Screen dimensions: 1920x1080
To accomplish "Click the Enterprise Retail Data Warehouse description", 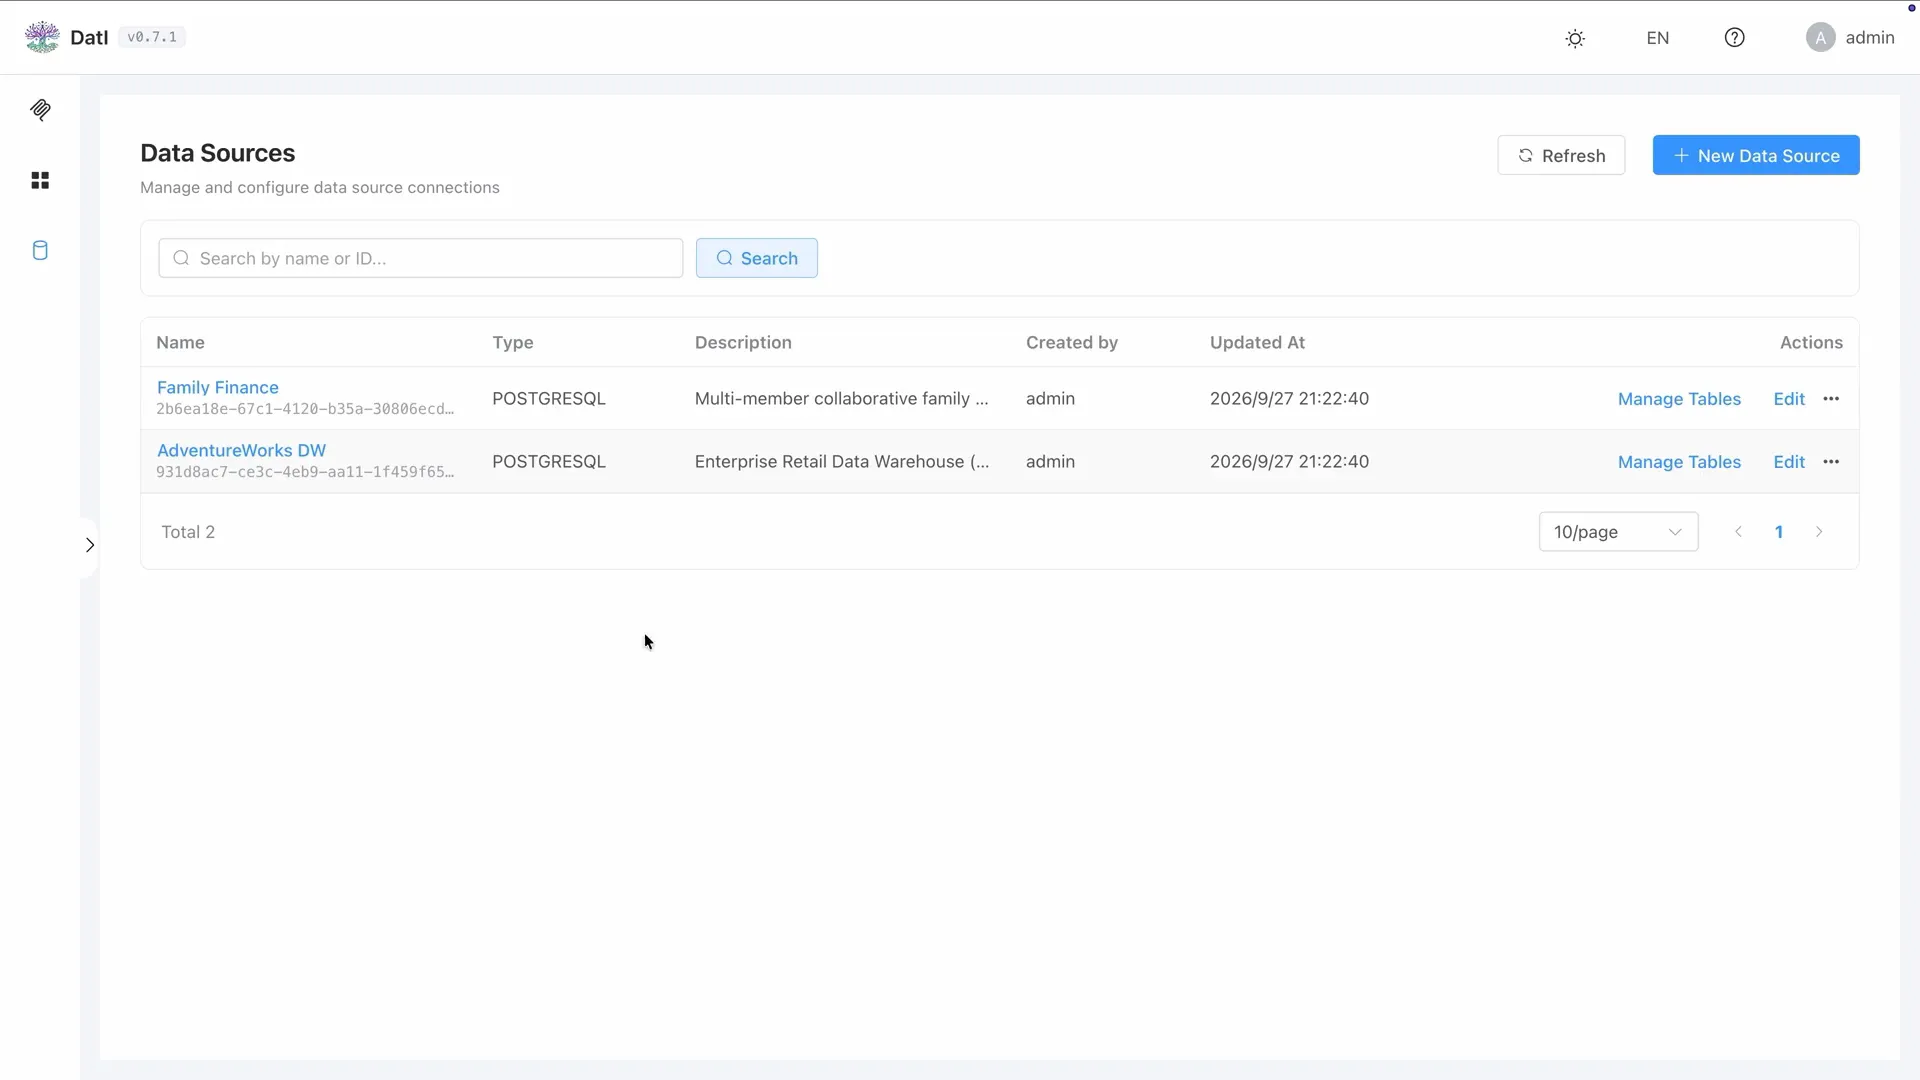I will (842, 461).
